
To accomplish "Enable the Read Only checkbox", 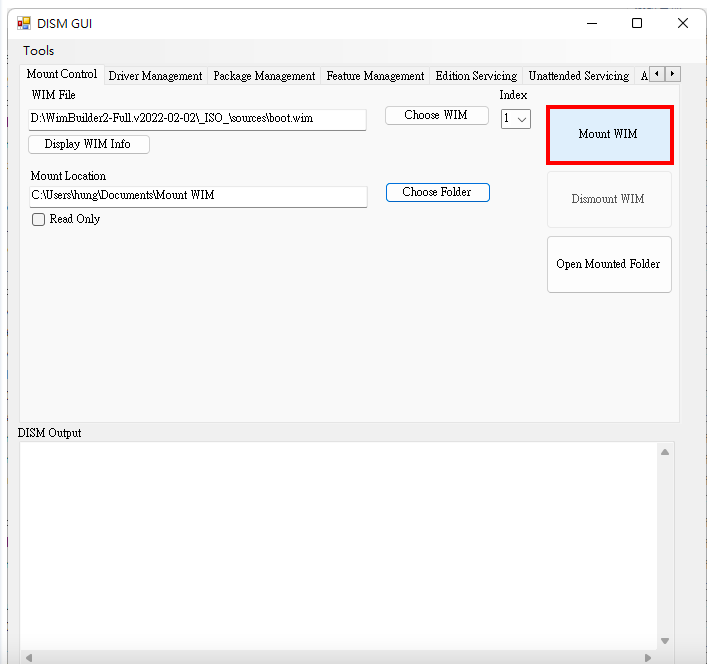I will click(38, 220).
